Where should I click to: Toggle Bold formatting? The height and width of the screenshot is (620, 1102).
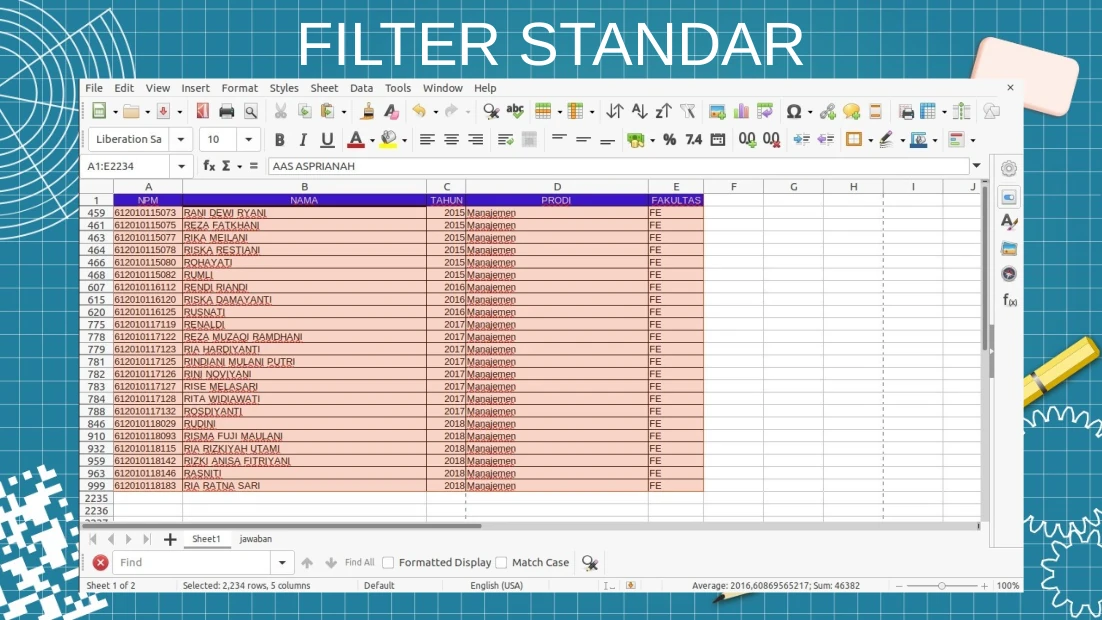pyautogui.click(x=279, y=140)
